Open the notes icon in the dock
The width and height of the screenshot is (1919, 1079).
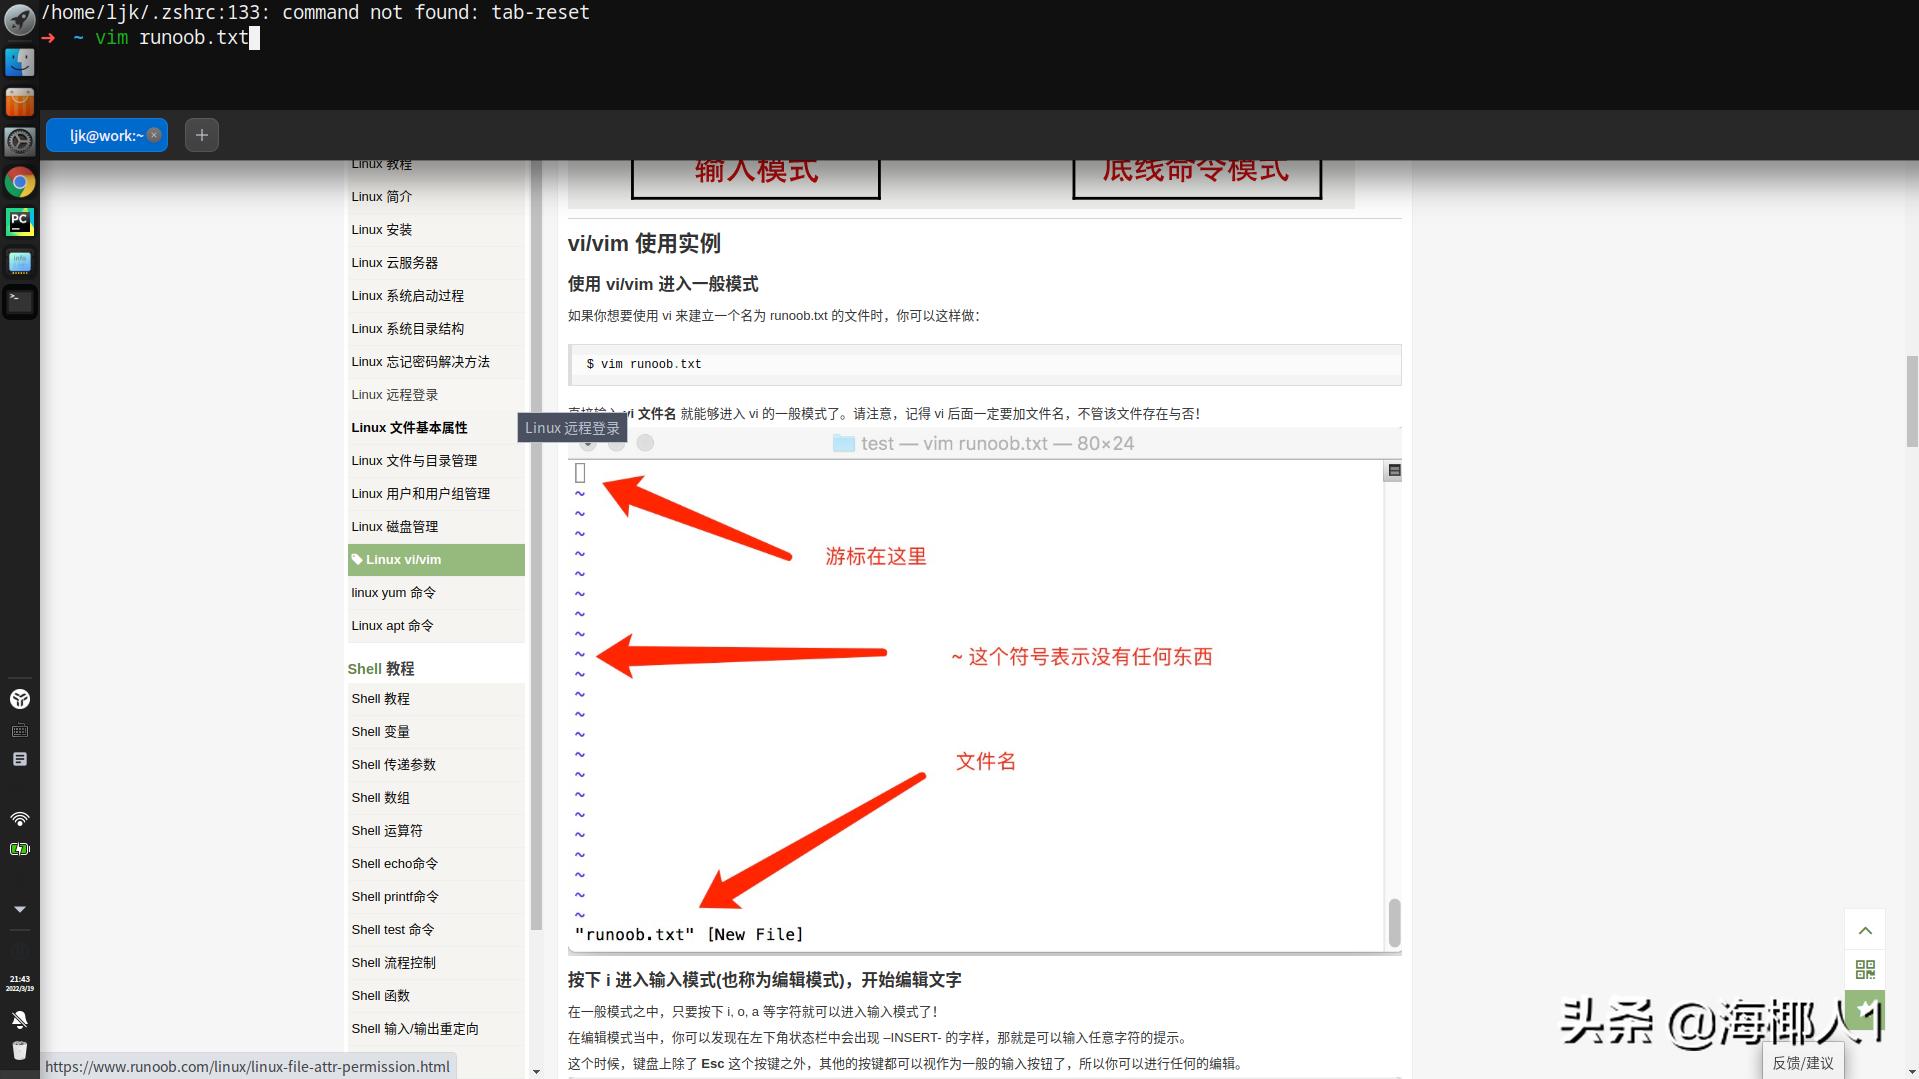pos(20,758)
